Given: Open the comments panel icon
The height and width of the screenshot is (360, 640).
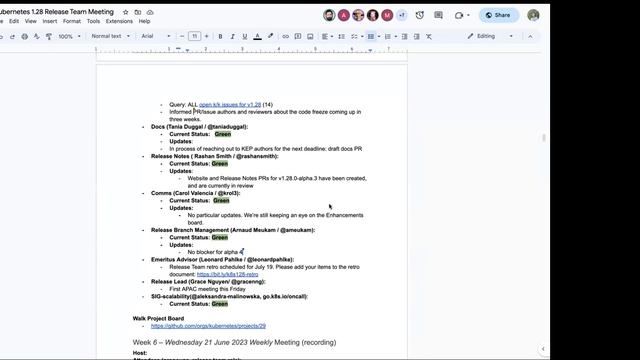Looking at the screenshot, I should tap(438, 15).
